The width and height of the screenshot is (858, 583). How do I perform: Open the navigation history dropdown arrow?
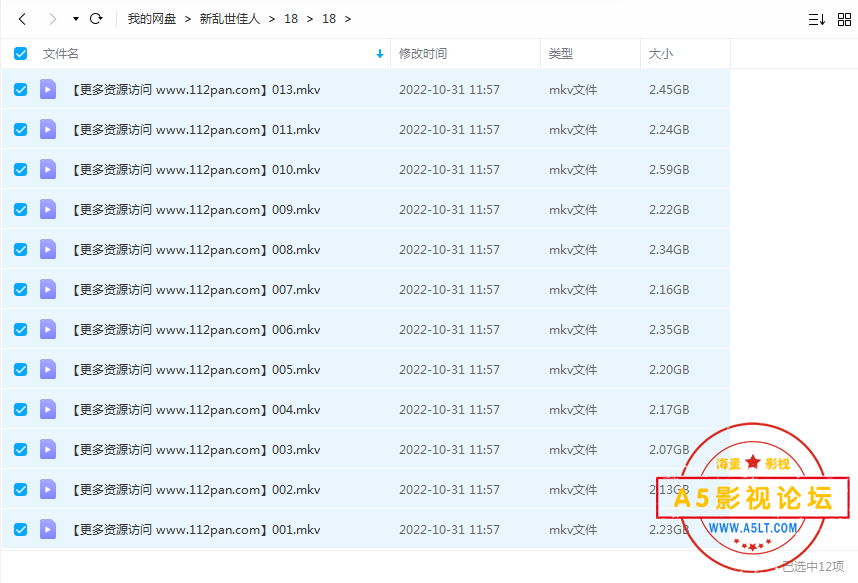pyautogui.click(x=76, y=19)
